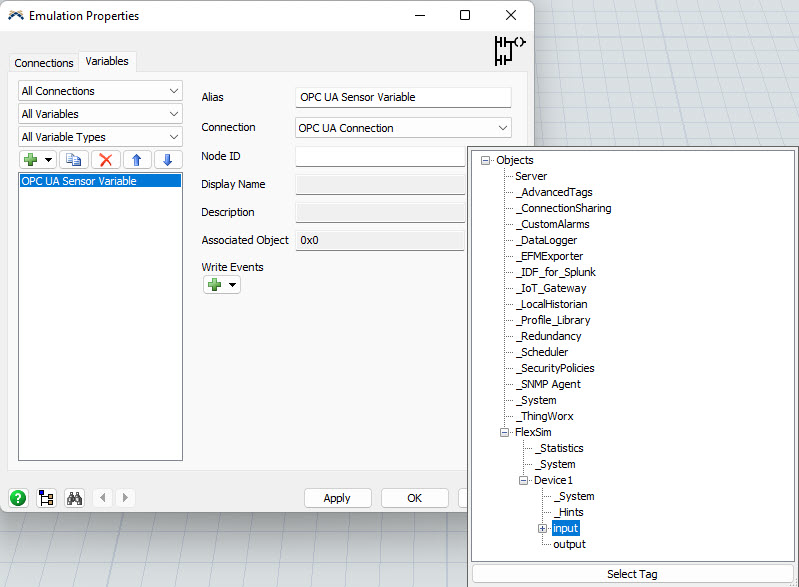Image resolution: width=799 pixels, height=587 pixels.
Task: Expand the input tree node
Action: [543, 528]
